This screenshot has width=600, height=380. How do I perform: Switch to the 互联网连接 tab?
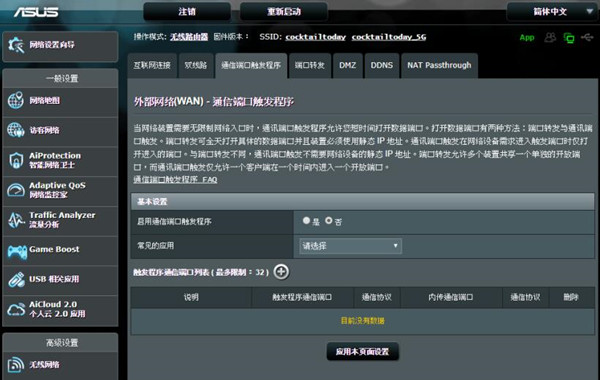coord(152,65)
